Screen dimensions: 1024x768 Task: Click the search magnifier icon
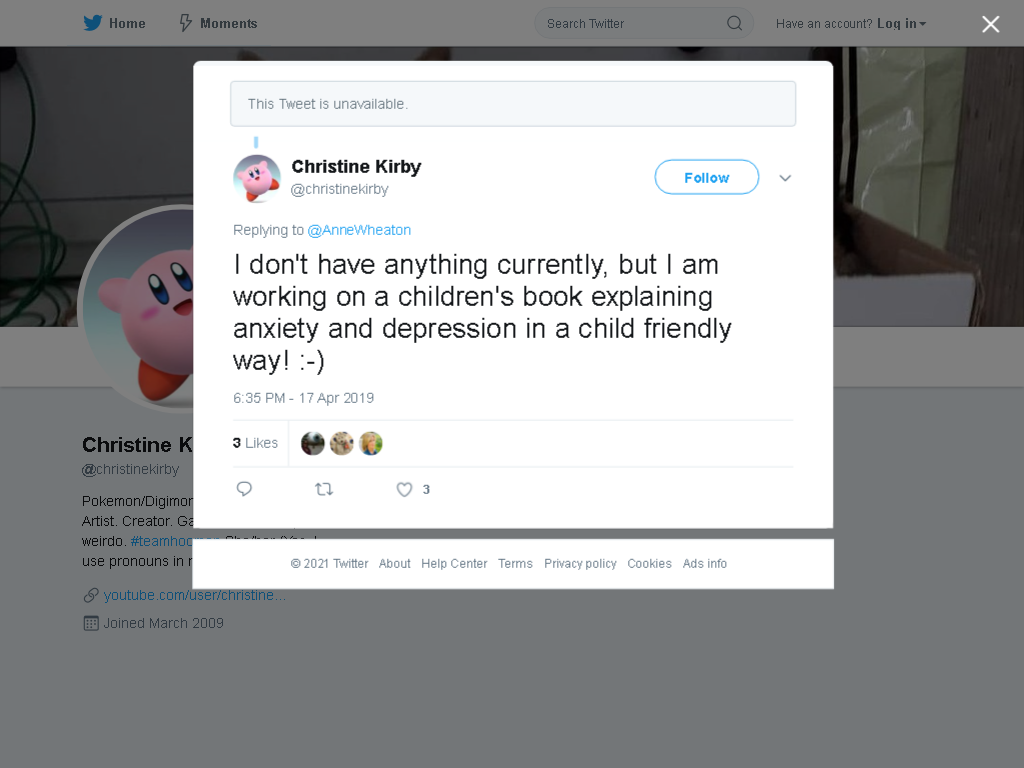(x=735, y=24)
